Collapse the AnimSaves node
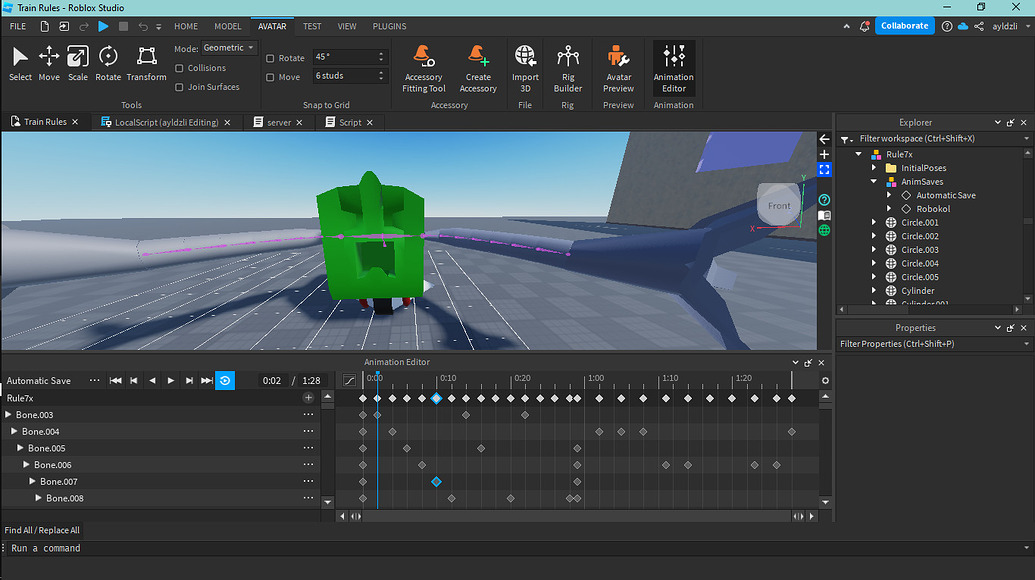This screenshot has width=1035, height=580. (874, 181)
